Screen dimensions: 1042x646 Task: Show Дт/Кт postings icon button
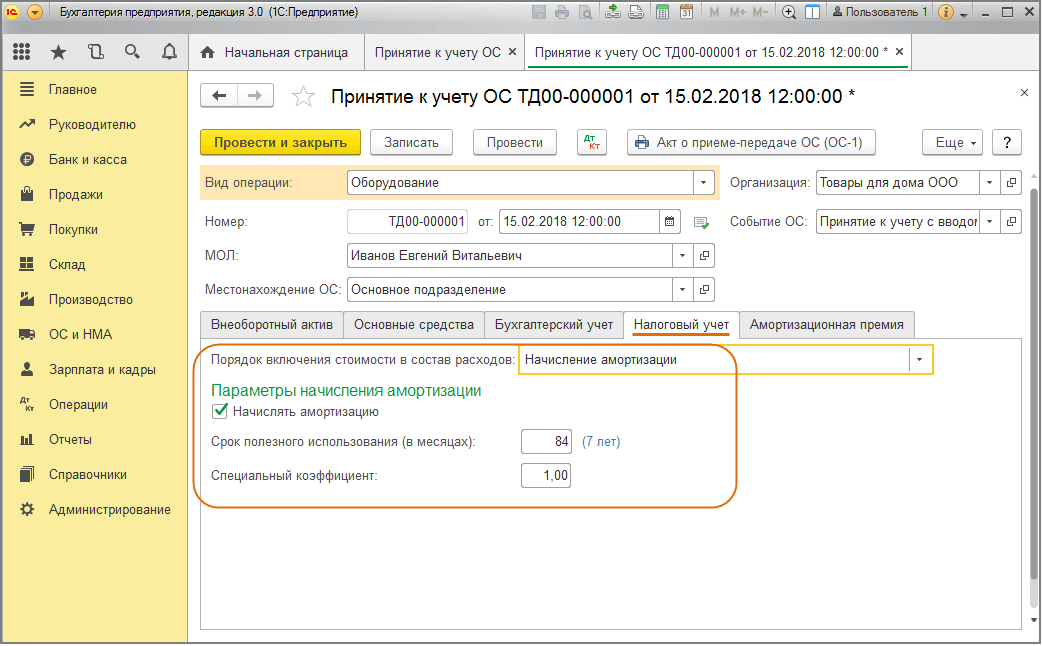coord(591,142)
